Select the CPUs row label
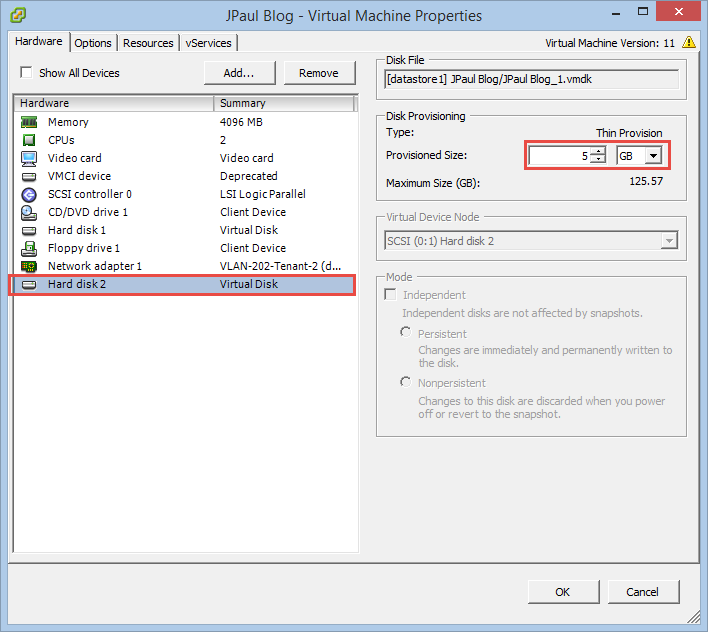Viewport: 708px width, 632px height. point(61,140)
